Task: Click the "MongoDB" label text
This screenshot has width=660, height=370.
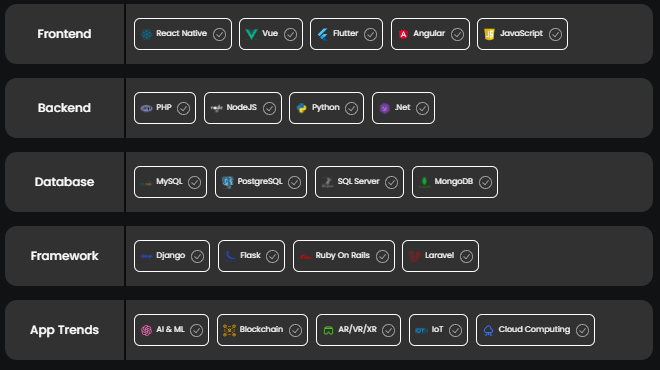Action: tap(454, 181)
